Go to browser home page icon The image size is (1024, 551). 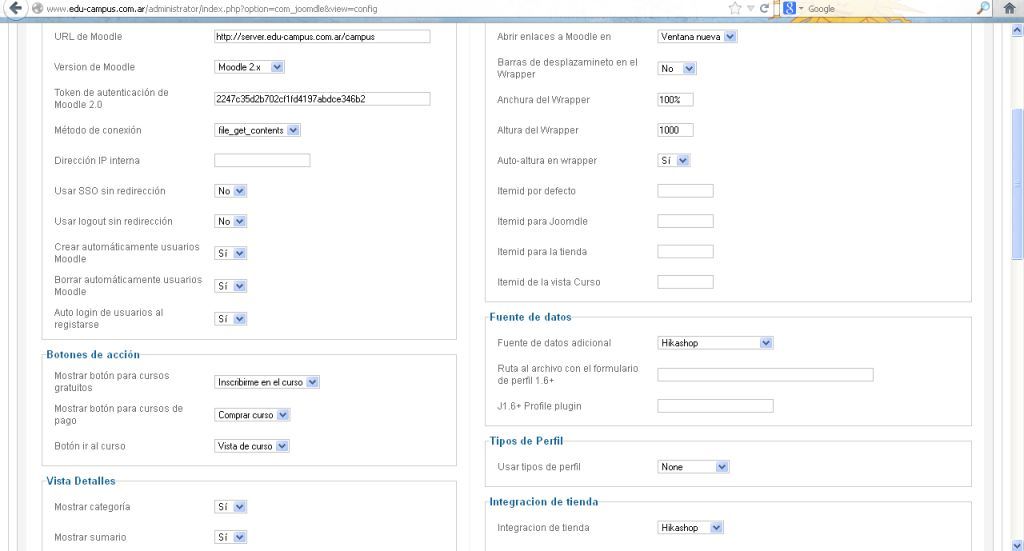[x=1011, y=9]
